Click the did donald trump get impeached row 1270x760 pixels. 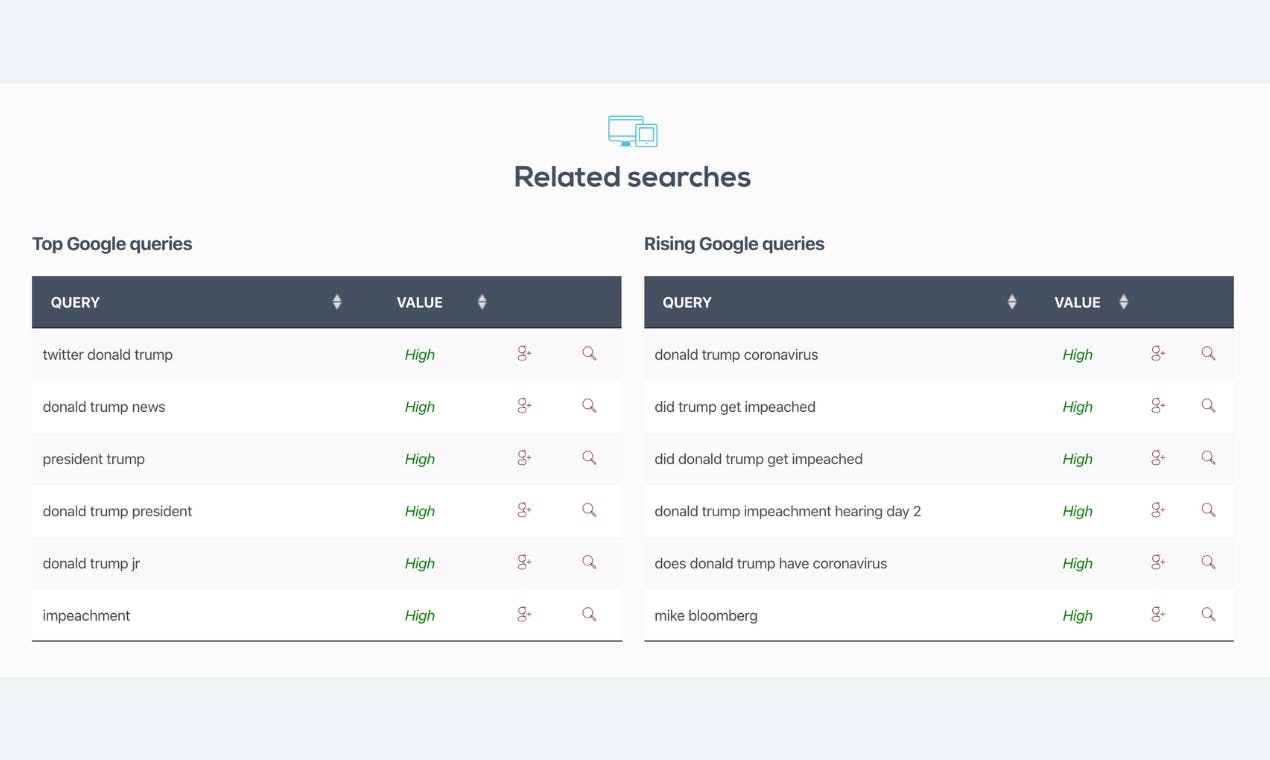point(939,459)
